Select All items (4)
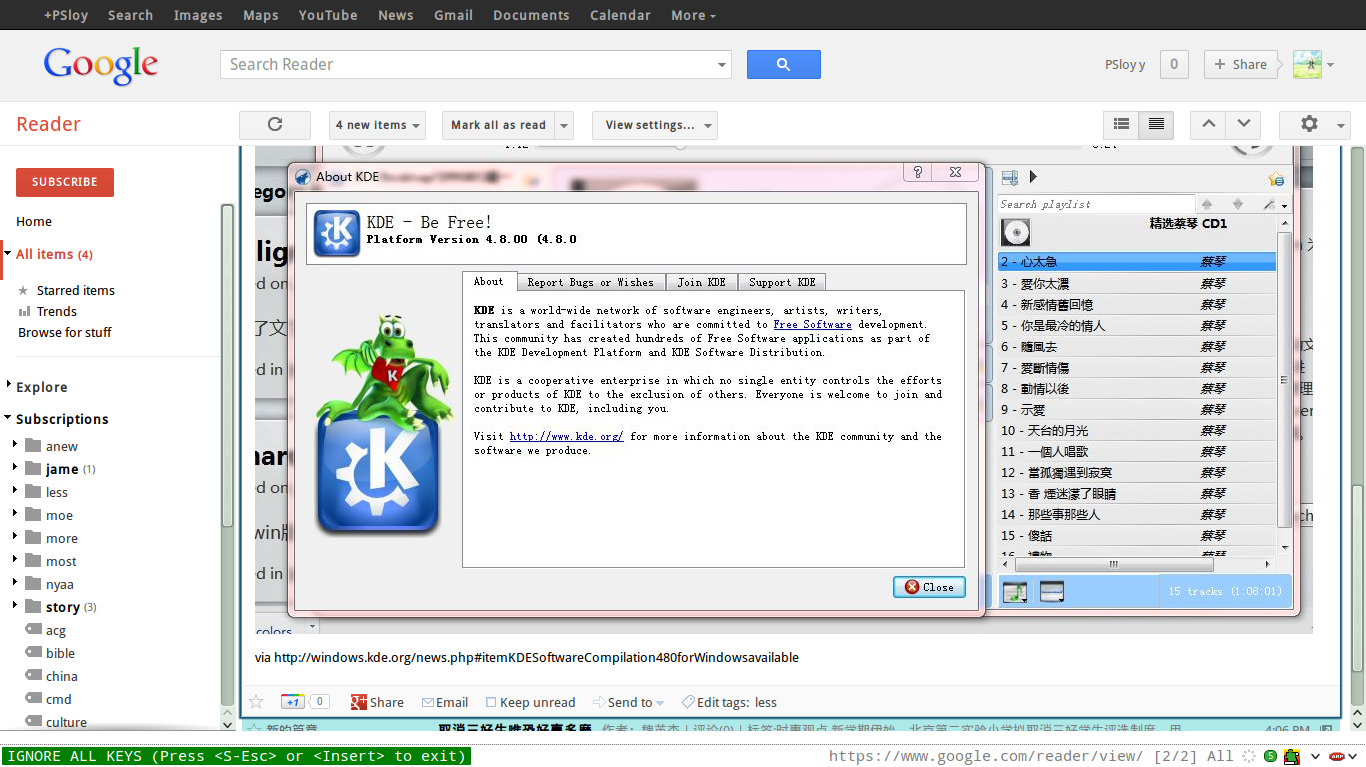The height and width of the screenshot is (767, 1366). click(54, 254)
